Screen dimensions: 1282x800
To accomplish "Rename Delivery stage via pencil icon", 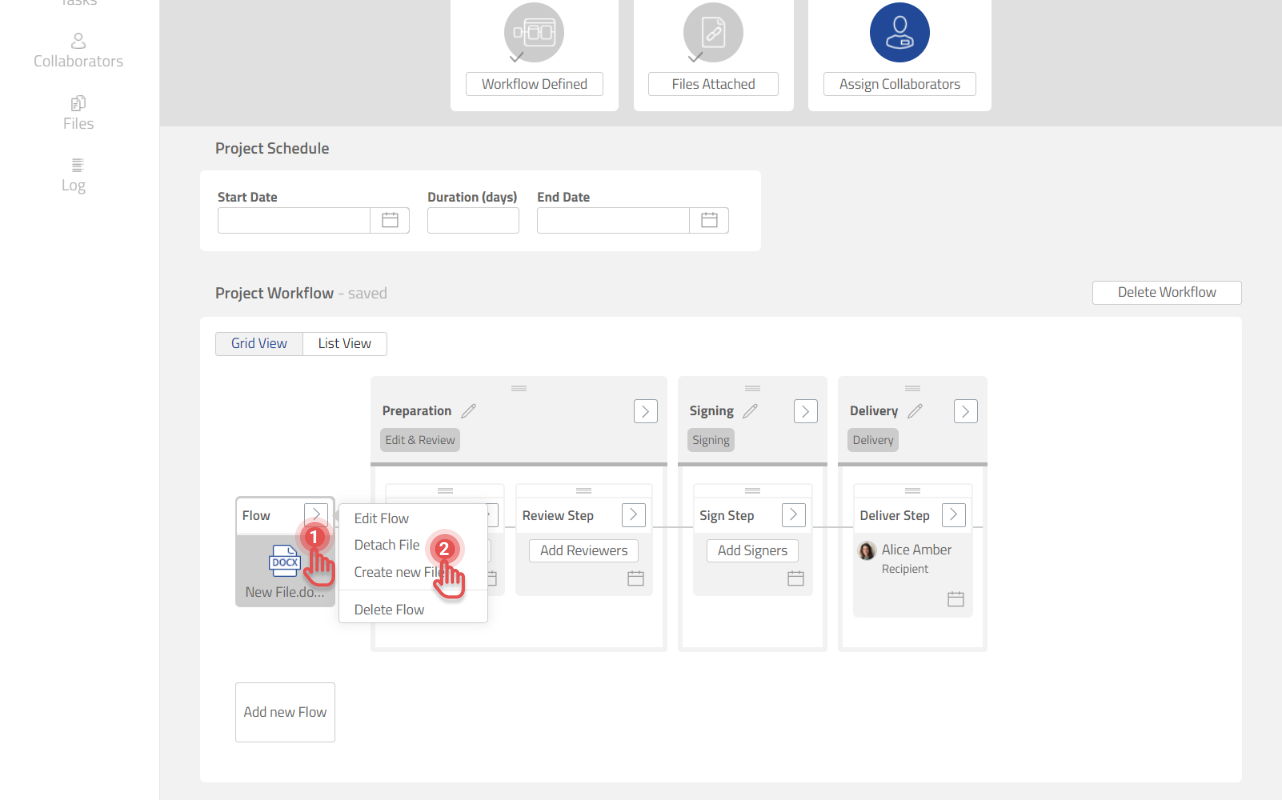I will 914,411.
